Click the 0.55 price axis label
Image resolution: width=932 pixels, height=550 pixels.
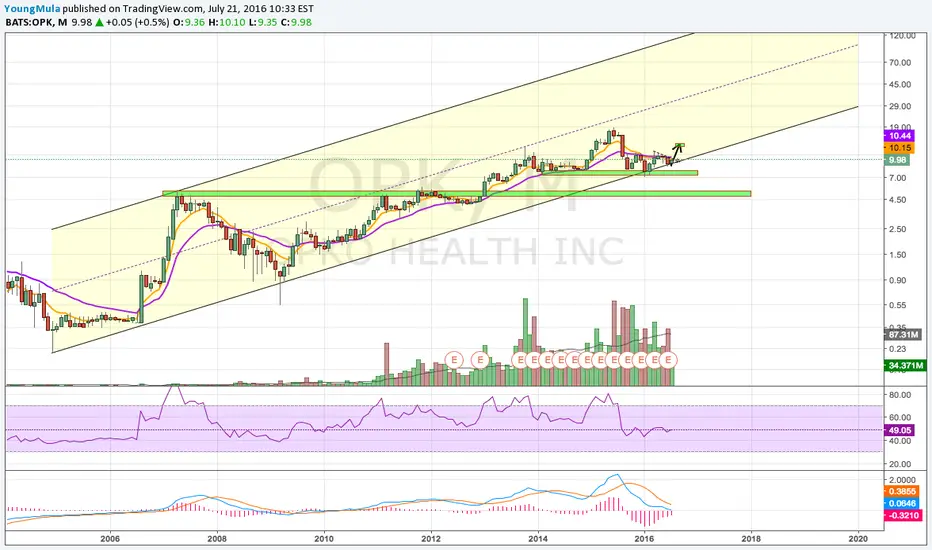point(898,305)
